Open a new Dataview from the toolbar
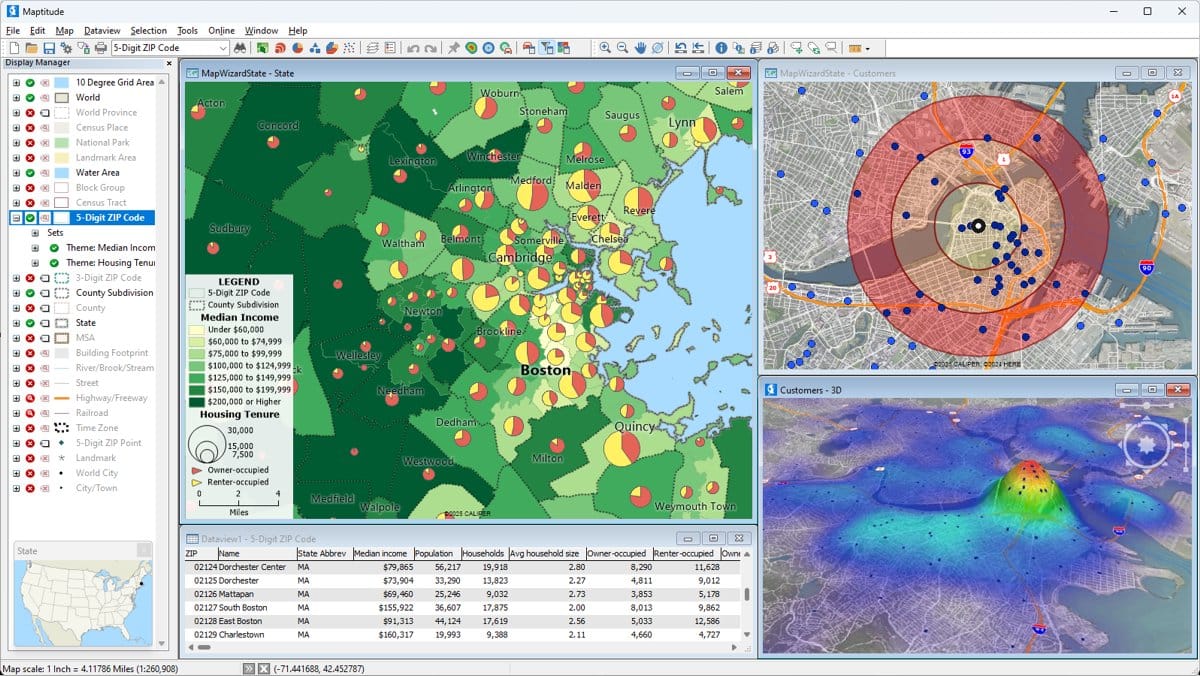 click(x=388, y=47)
